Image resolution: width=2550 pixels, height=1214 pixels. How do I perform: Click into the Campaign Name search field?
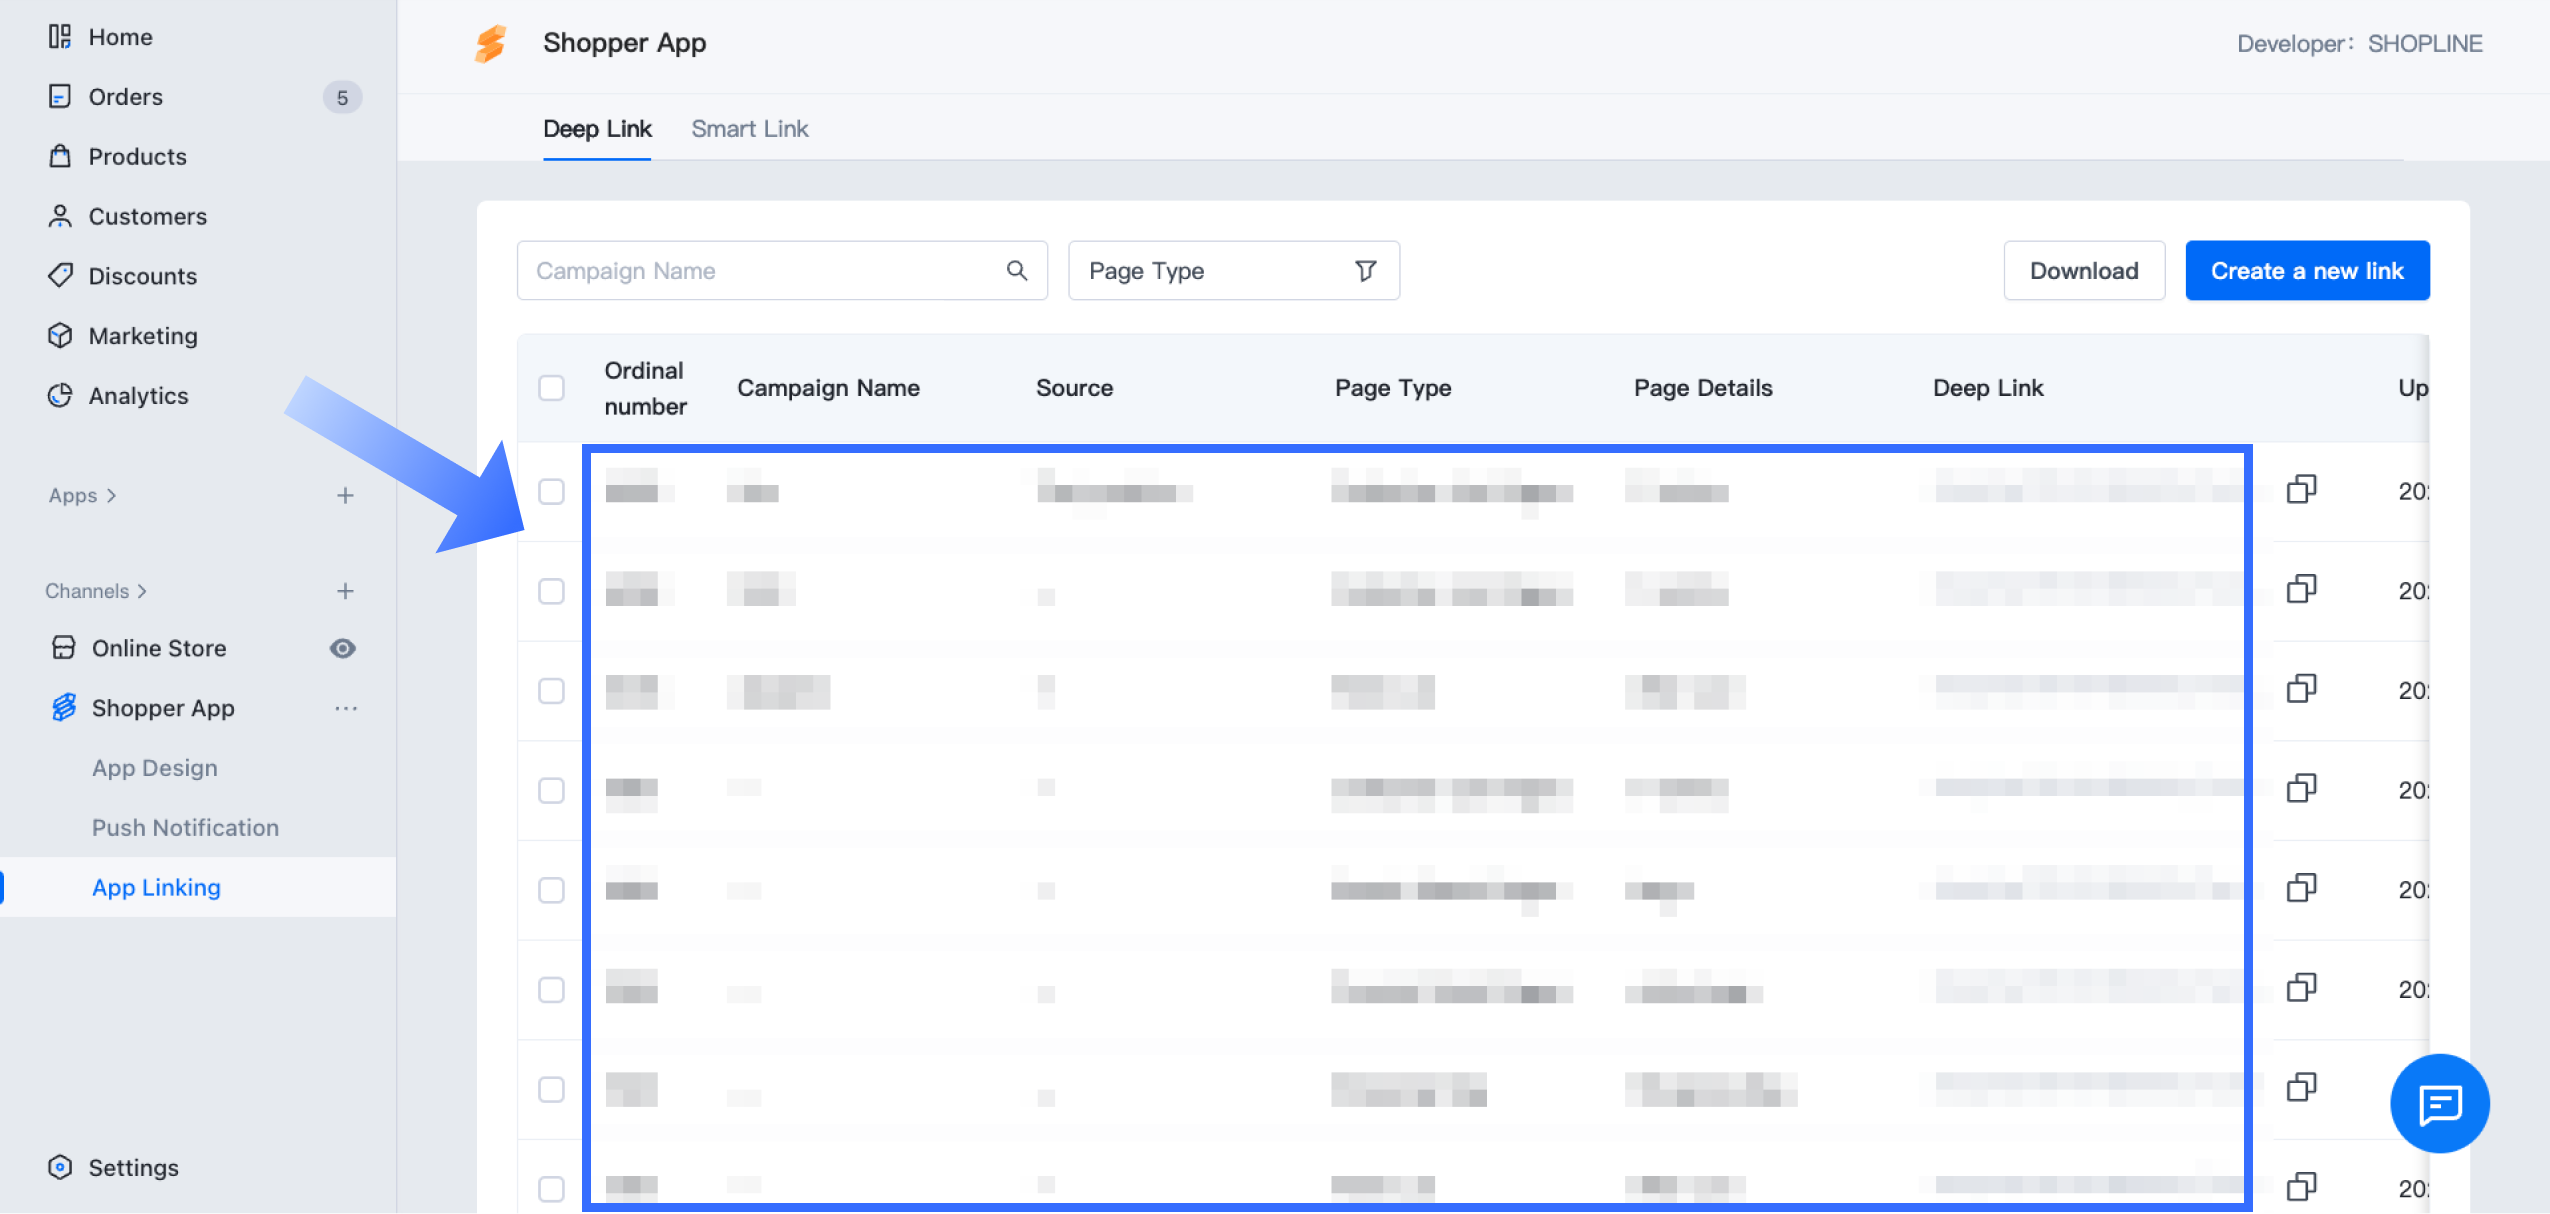tap(760, 270)
